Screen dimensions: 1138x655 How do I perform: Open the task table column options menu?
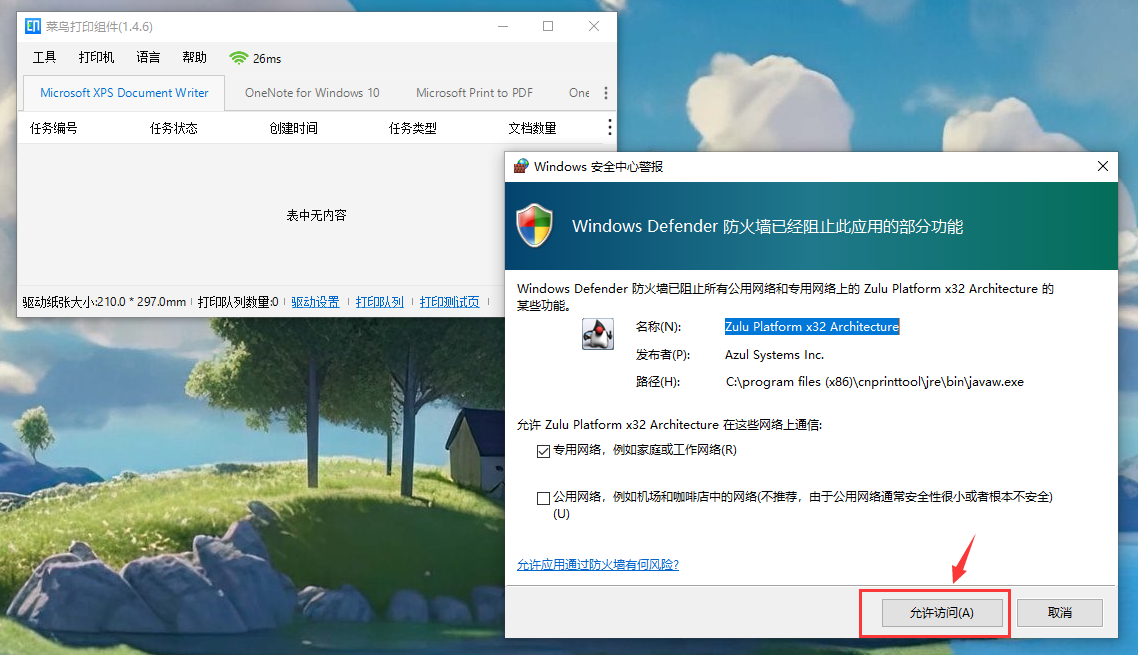[x=610, y=128]
